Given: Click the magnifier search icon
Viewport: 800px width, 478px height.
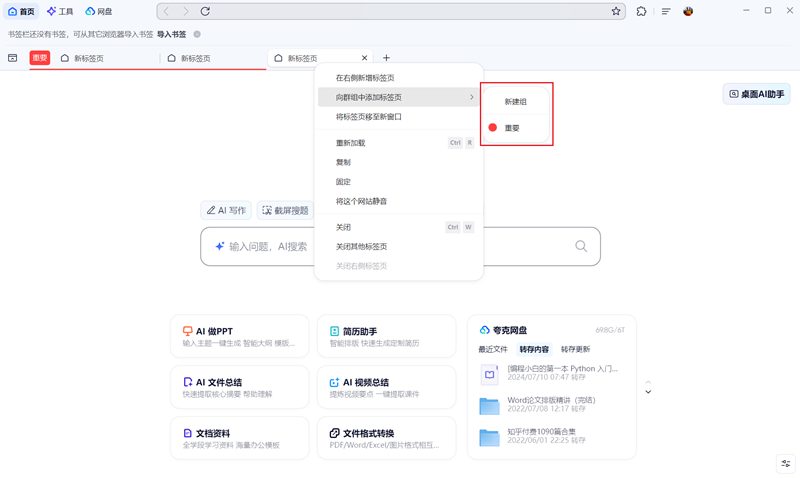Looking at the screenshot, I should point(581,246).
